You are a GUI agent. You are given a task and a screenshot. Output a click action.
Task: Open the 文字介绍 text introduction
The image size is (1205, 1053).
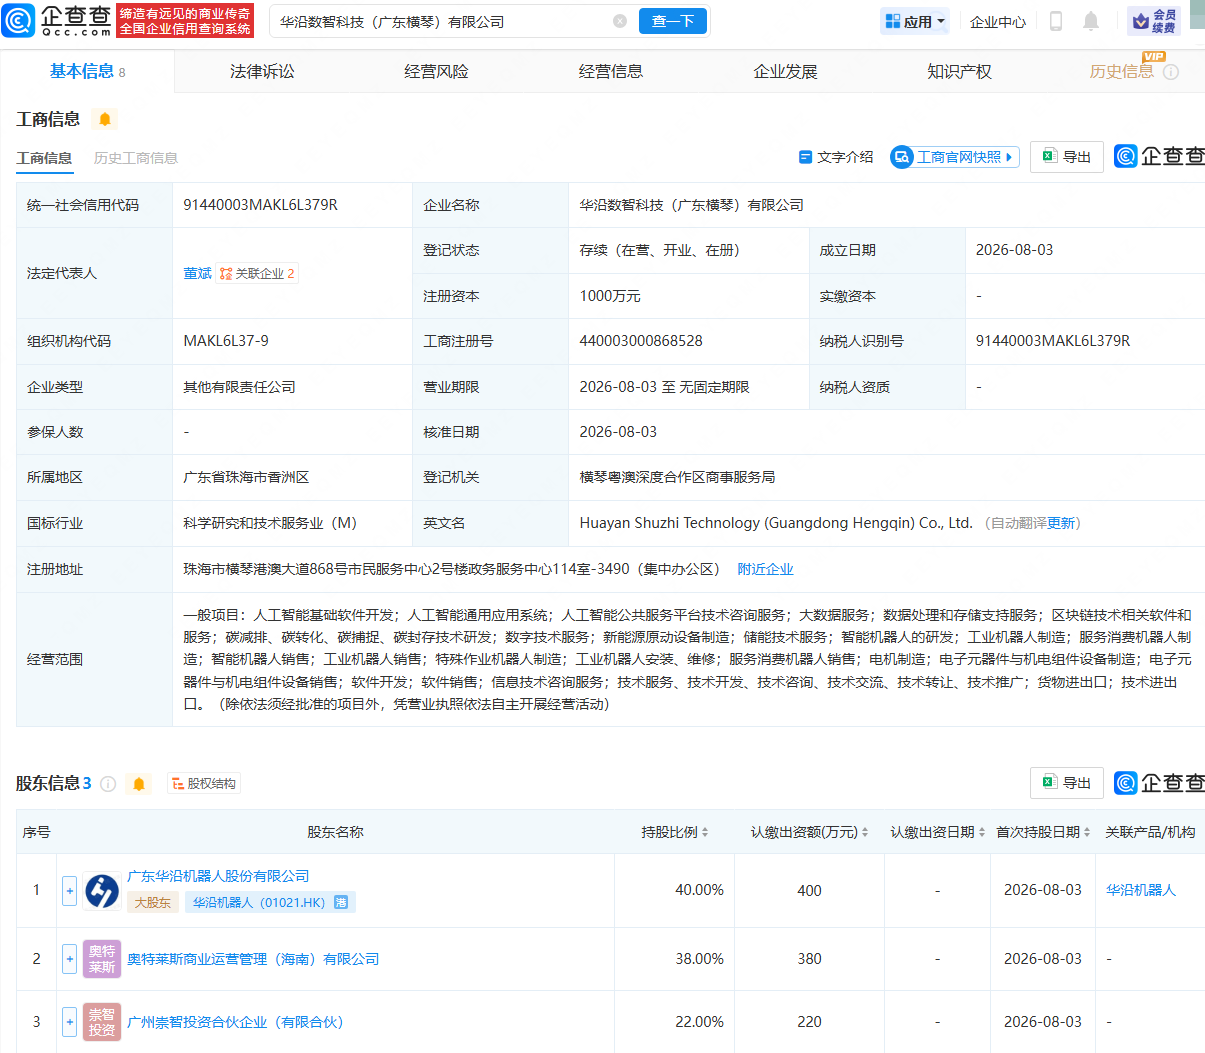[836, 157]
